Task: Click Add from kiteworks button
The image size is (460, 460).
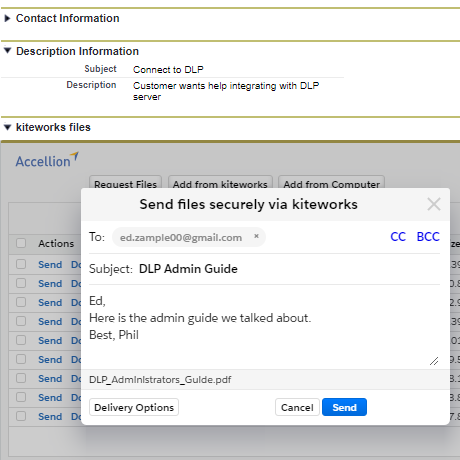Action: (220, 182)
